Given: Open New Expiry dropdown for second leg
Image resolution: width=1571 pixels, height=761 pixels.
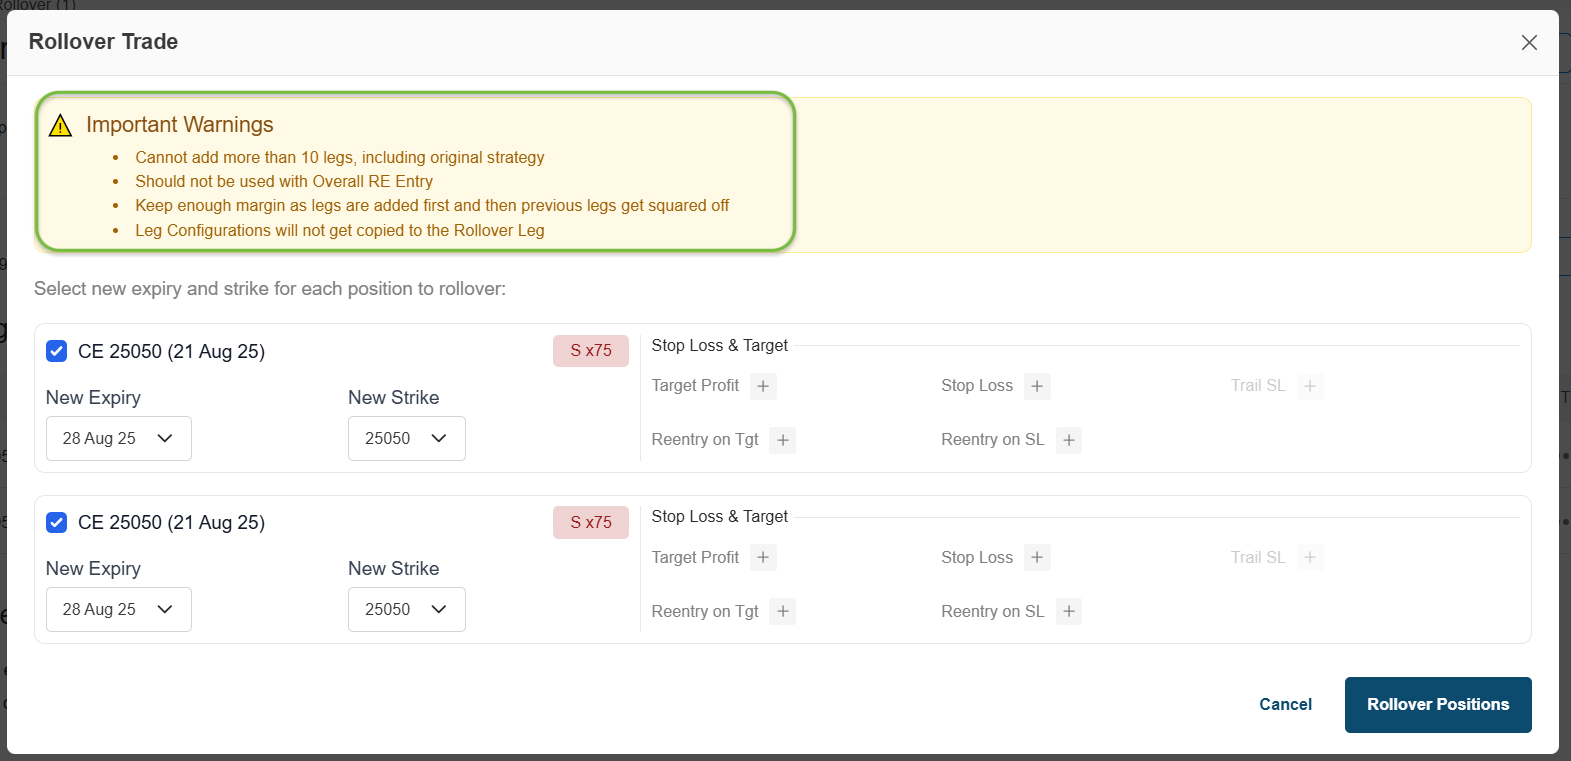Looking at the screenshot, I should (x=119, y=610).
